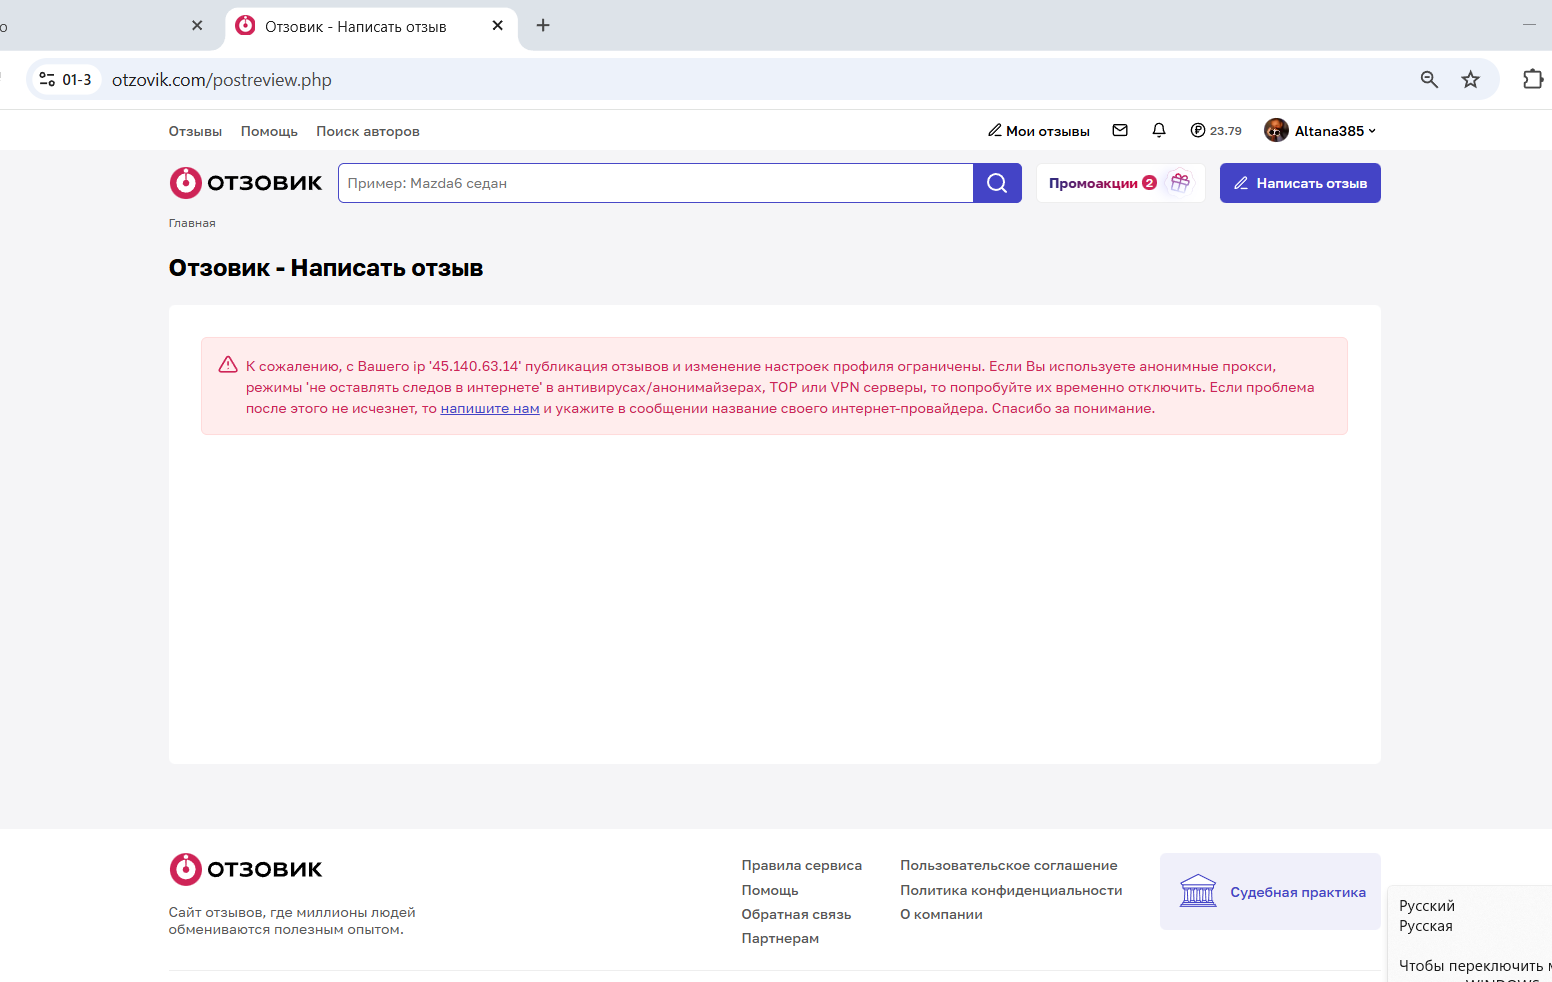Open Промоакции
This screenshot has width=1552, height=982.
[x=1093, y=183]
